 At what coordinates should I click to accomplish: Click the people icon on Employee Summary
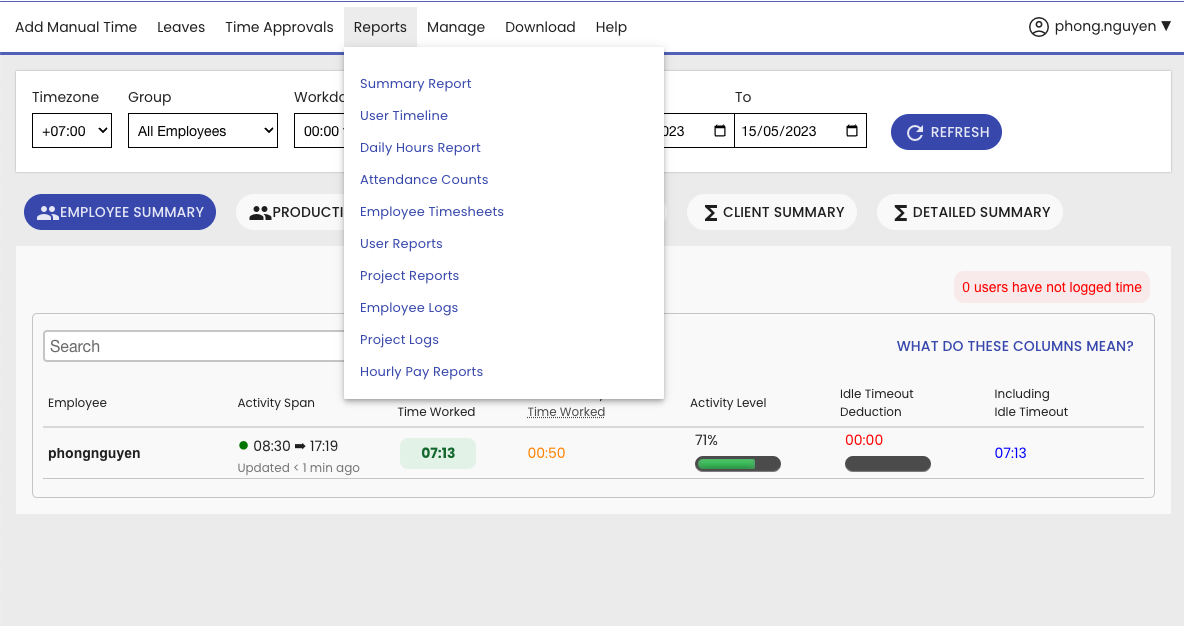[x=47, y=212]
